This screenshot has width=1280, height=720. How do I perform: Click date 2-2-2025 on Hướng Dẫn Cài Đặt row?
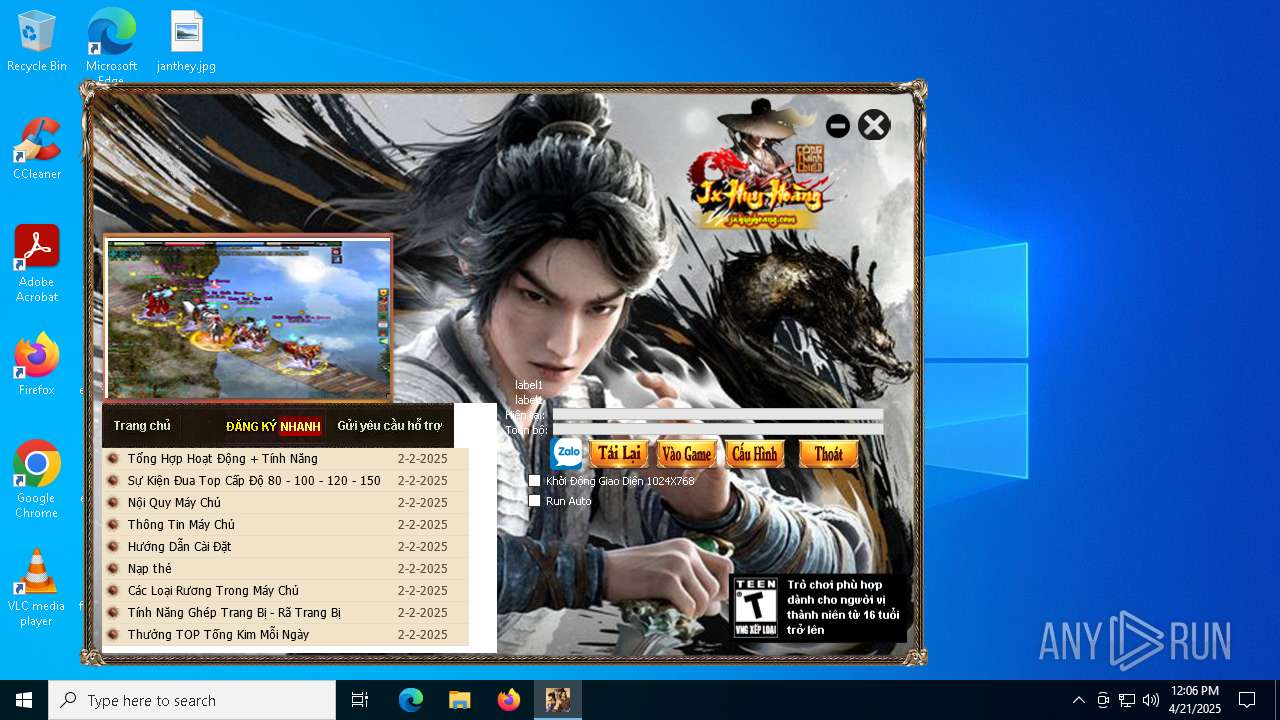(422, 547)
